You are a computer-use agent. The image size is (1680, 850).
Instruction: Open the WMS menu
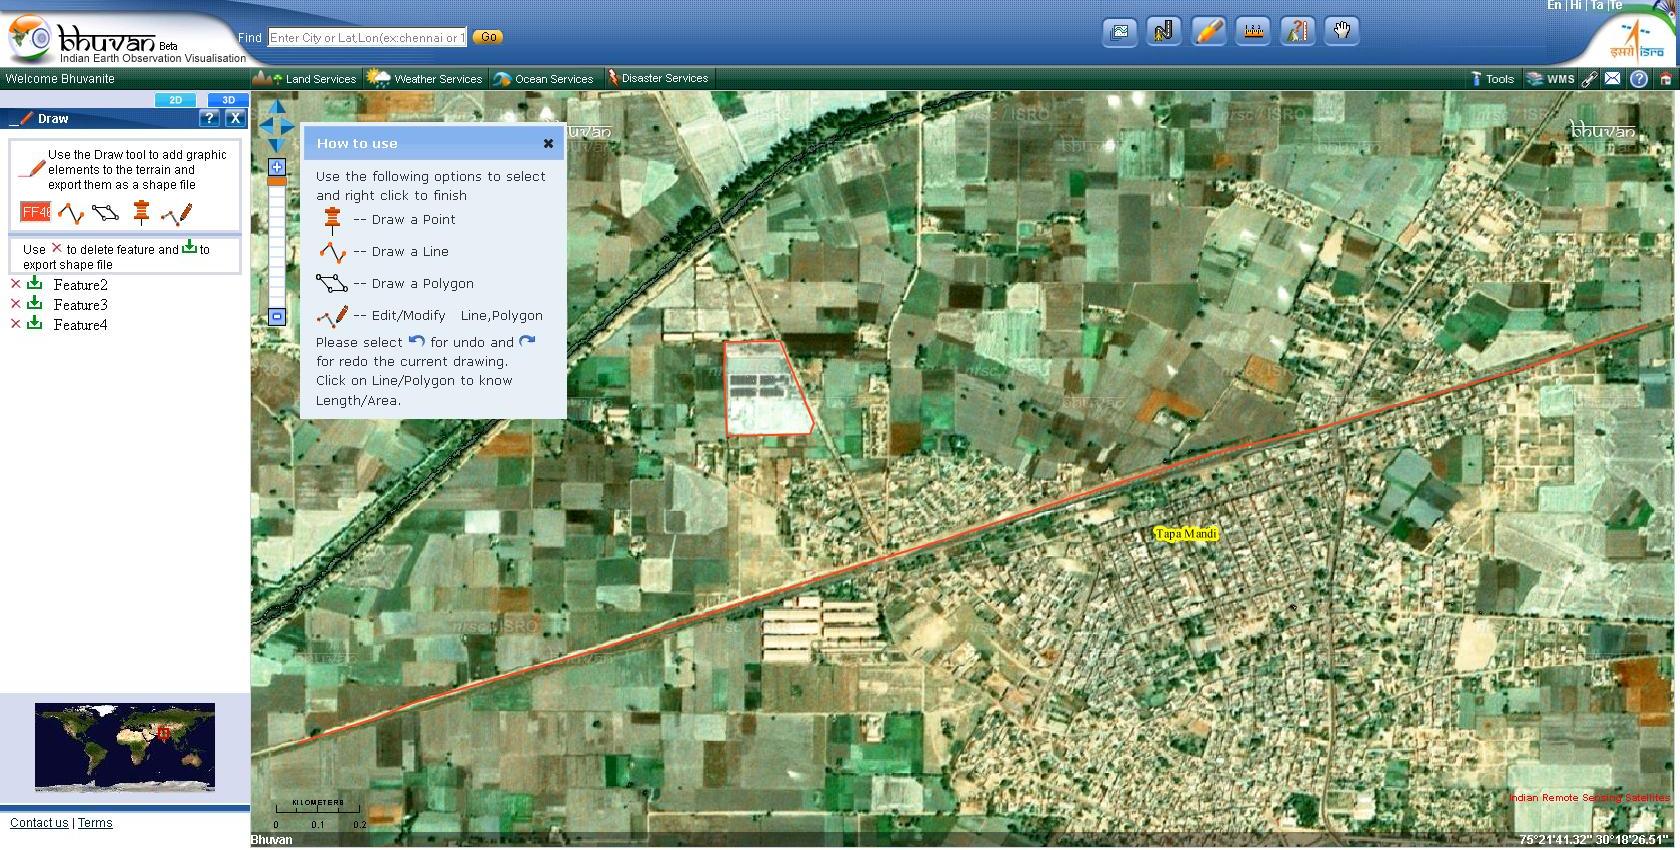pos(1551,78)
